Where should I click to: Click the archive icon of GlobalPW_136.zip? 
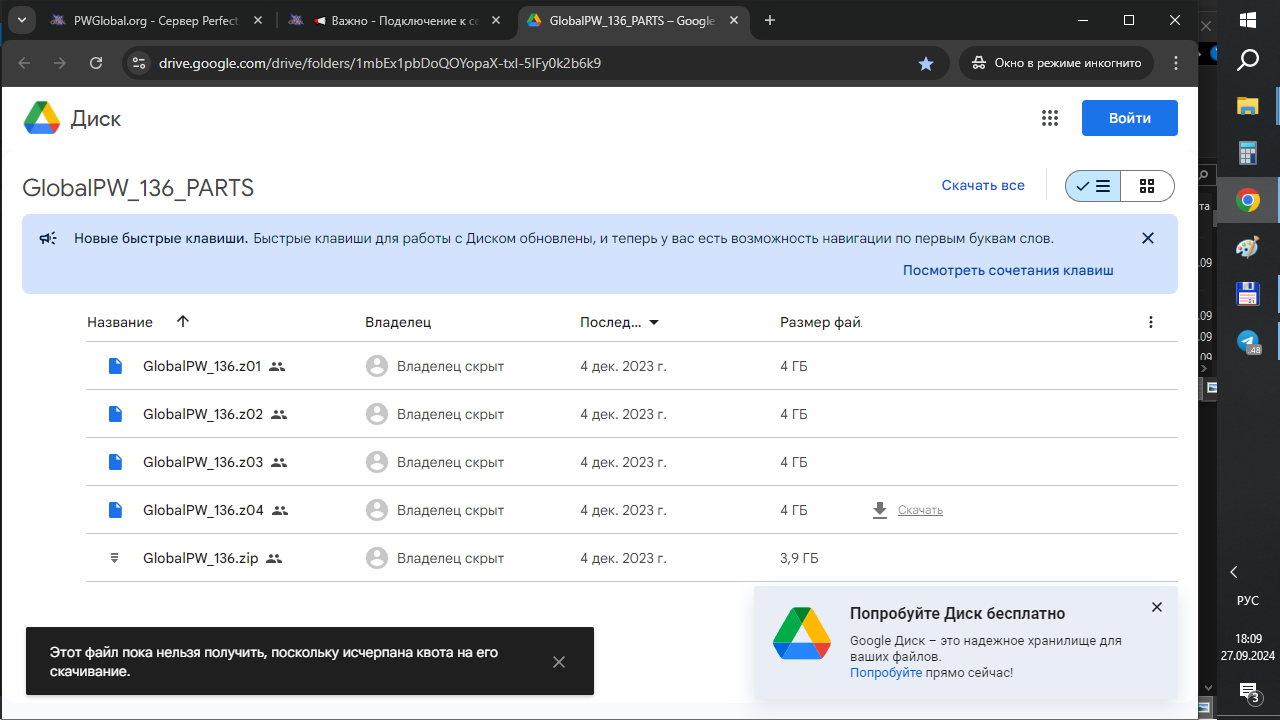[x=115, y=558]
